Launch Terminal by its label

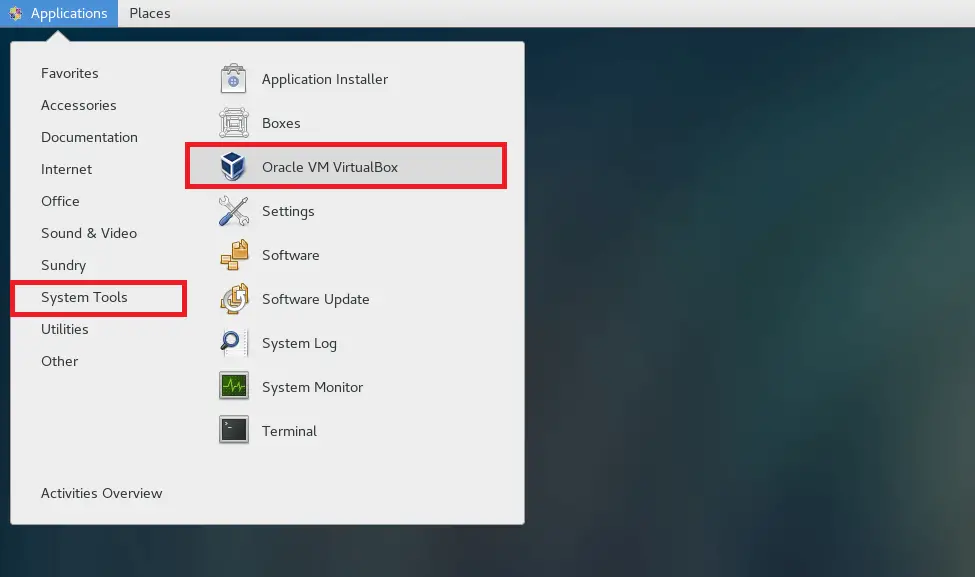pos(289,431)
